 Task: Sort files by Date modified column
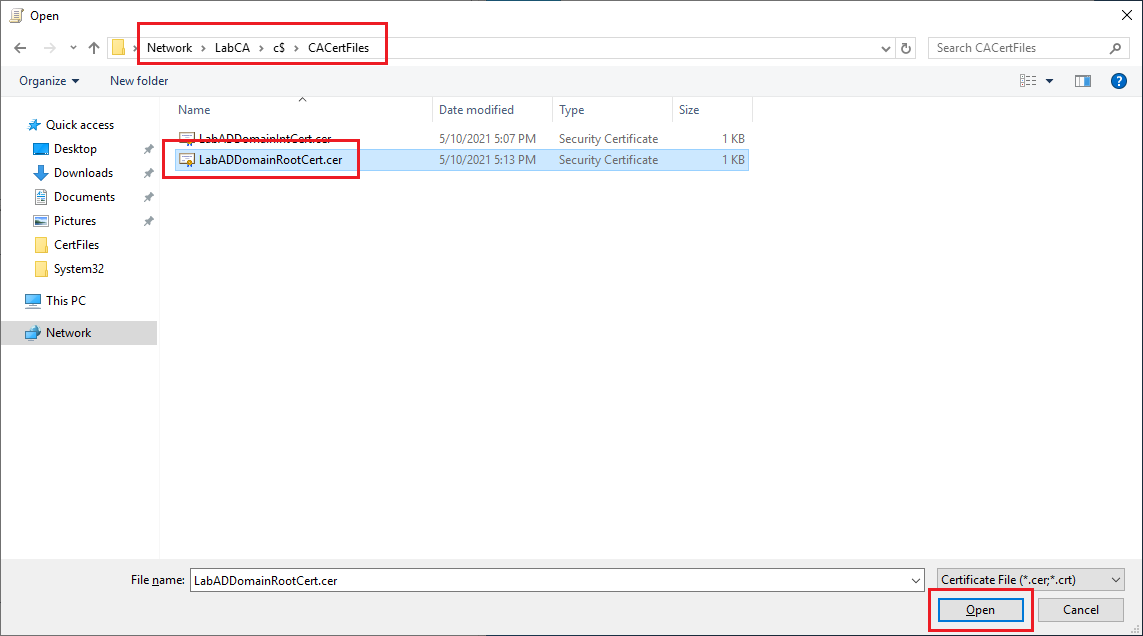(x=476, y=110)
